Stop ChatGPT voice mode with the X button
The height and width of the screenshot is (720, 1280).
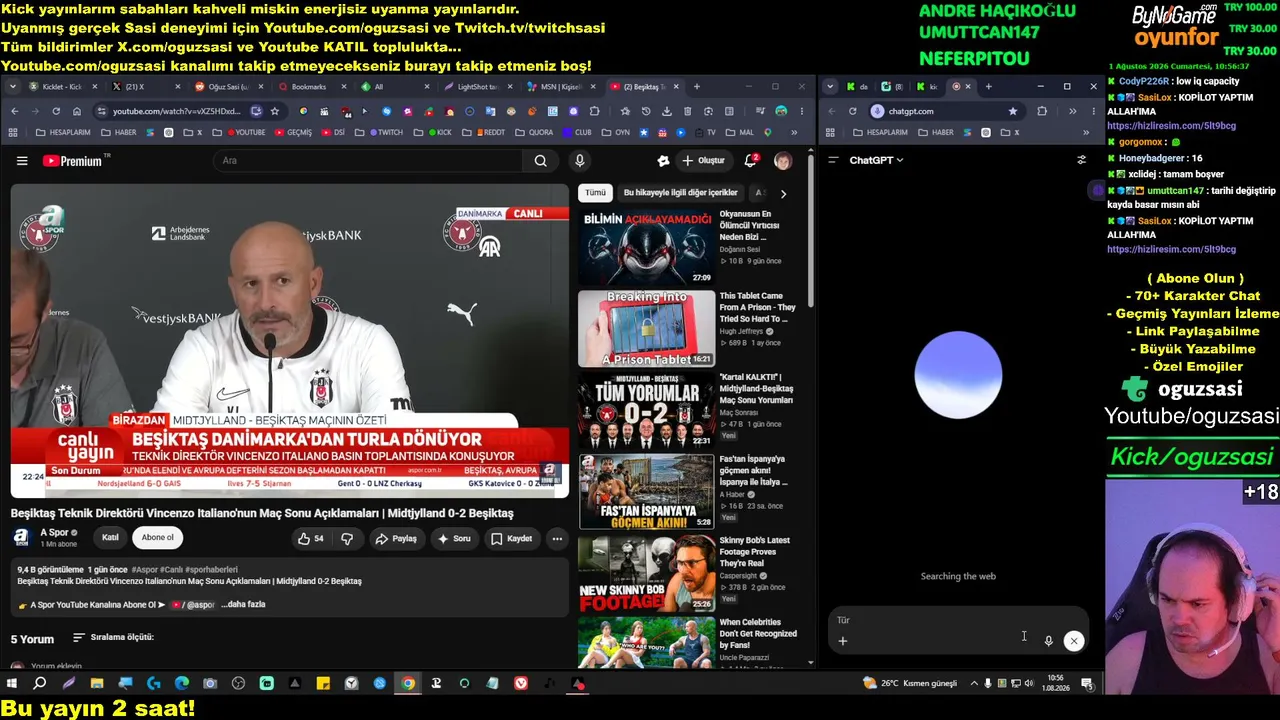(x=1074, y=641)
